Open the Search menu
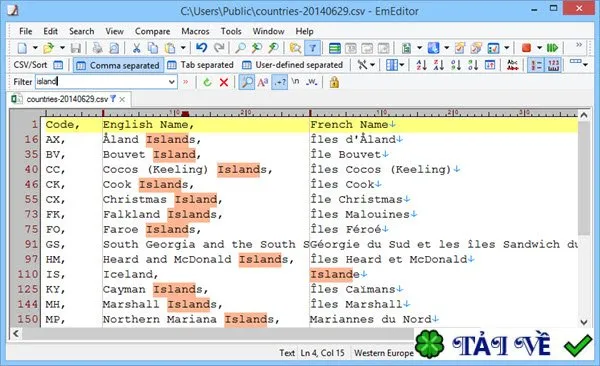The image size is (600, 366). tap(82, 31)
